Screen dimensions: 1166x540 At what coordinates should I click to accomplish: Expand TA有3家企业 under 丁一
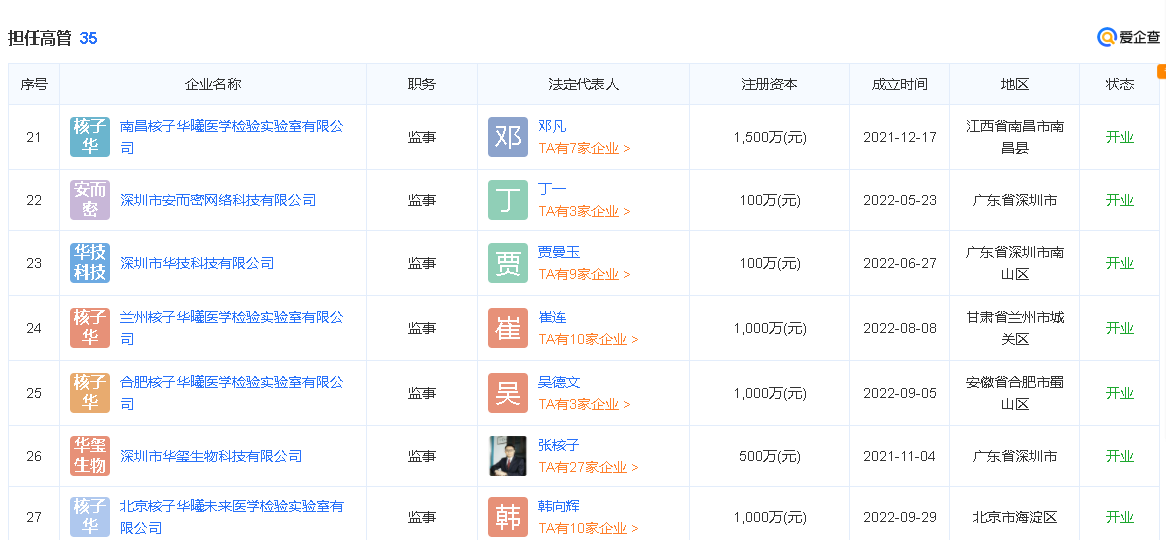(584, 211)
